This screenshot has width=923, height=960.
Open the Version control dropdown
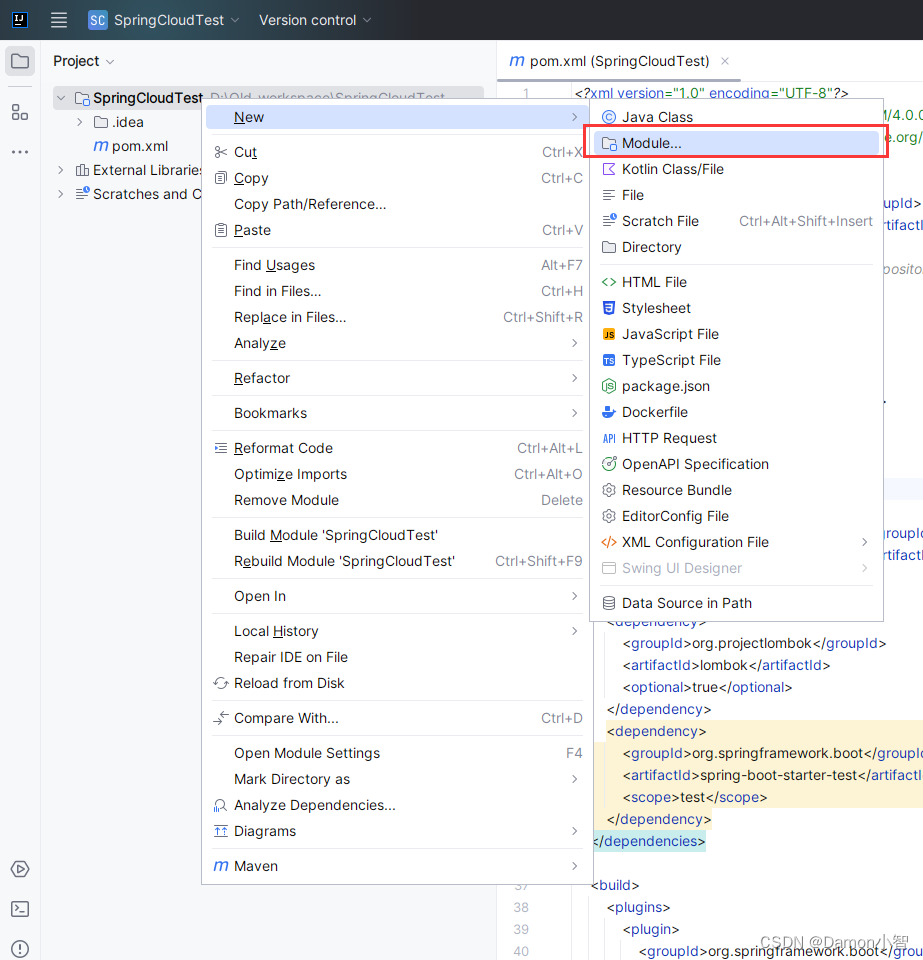pos(315,20)
